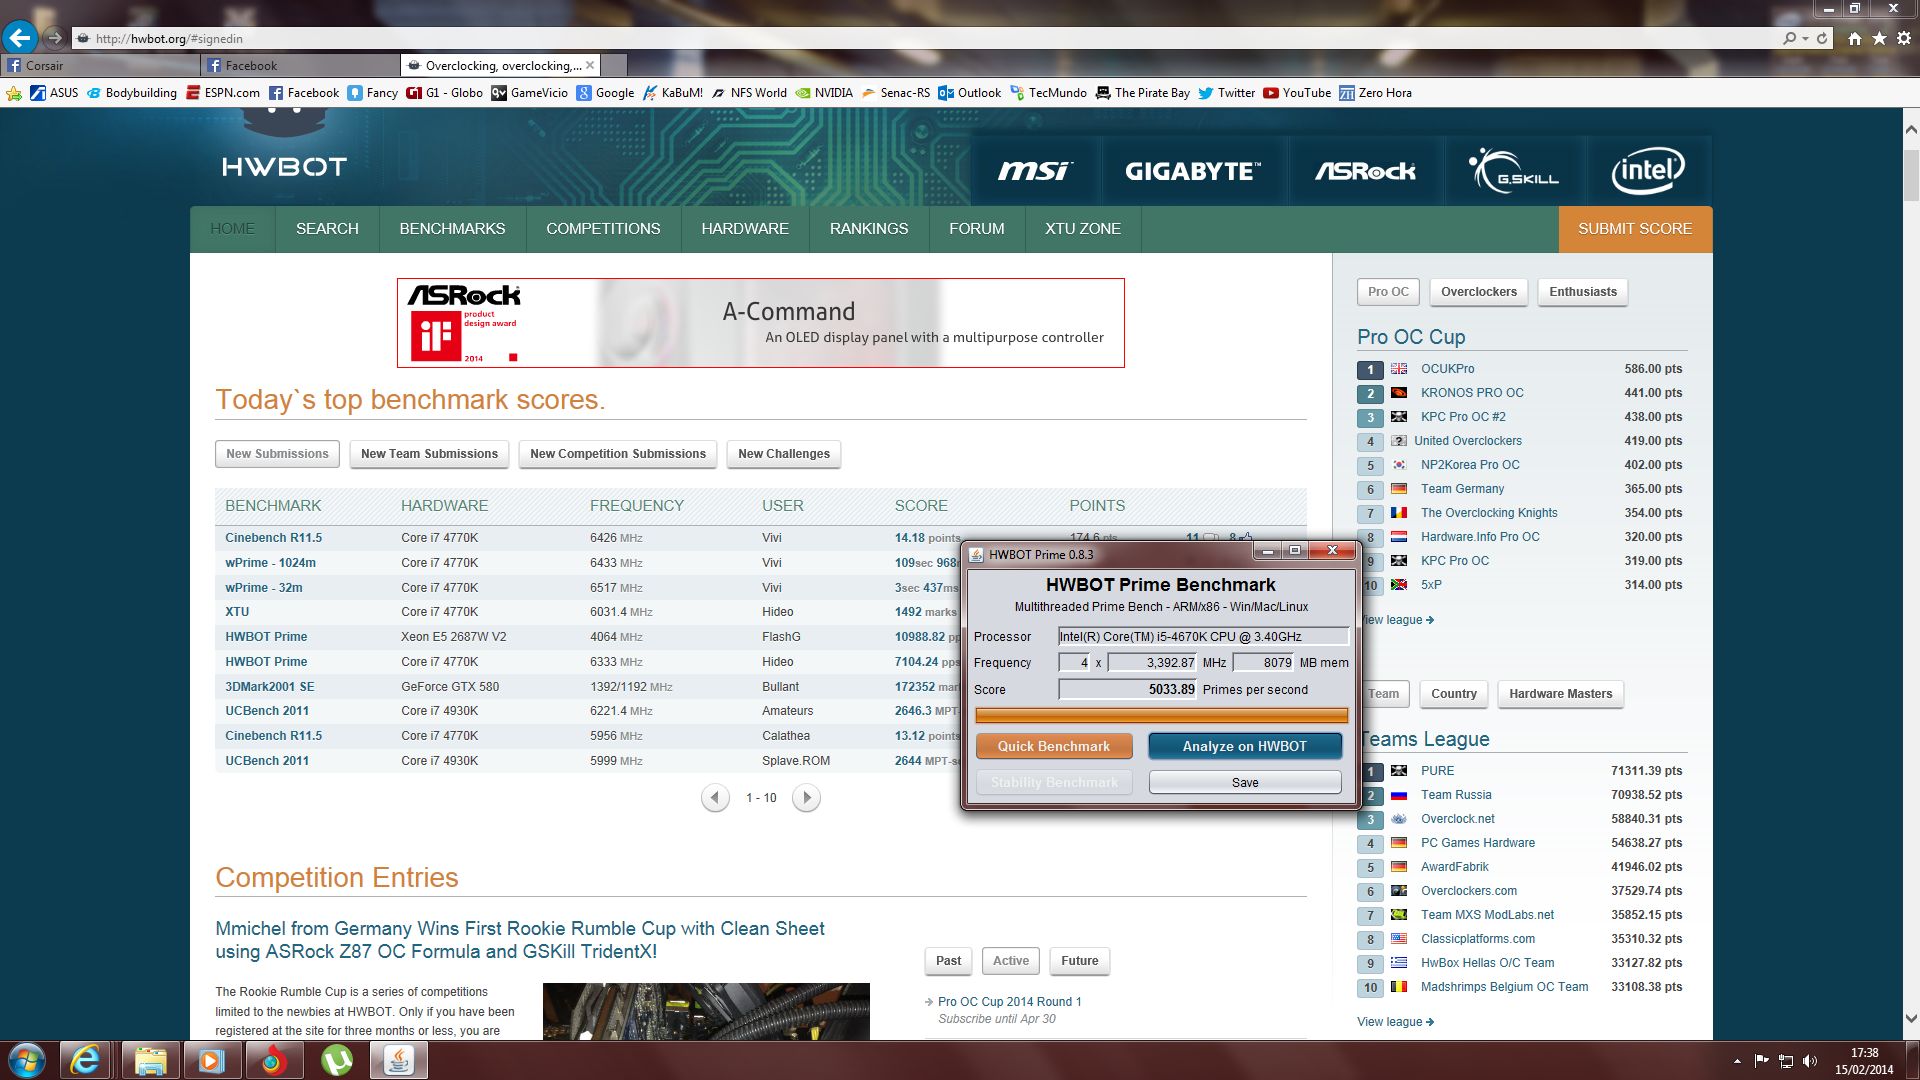This screenshot has height=1080, width=1920.
Task: Select the New Team Submissions tab
Action: tap(429, 454)
